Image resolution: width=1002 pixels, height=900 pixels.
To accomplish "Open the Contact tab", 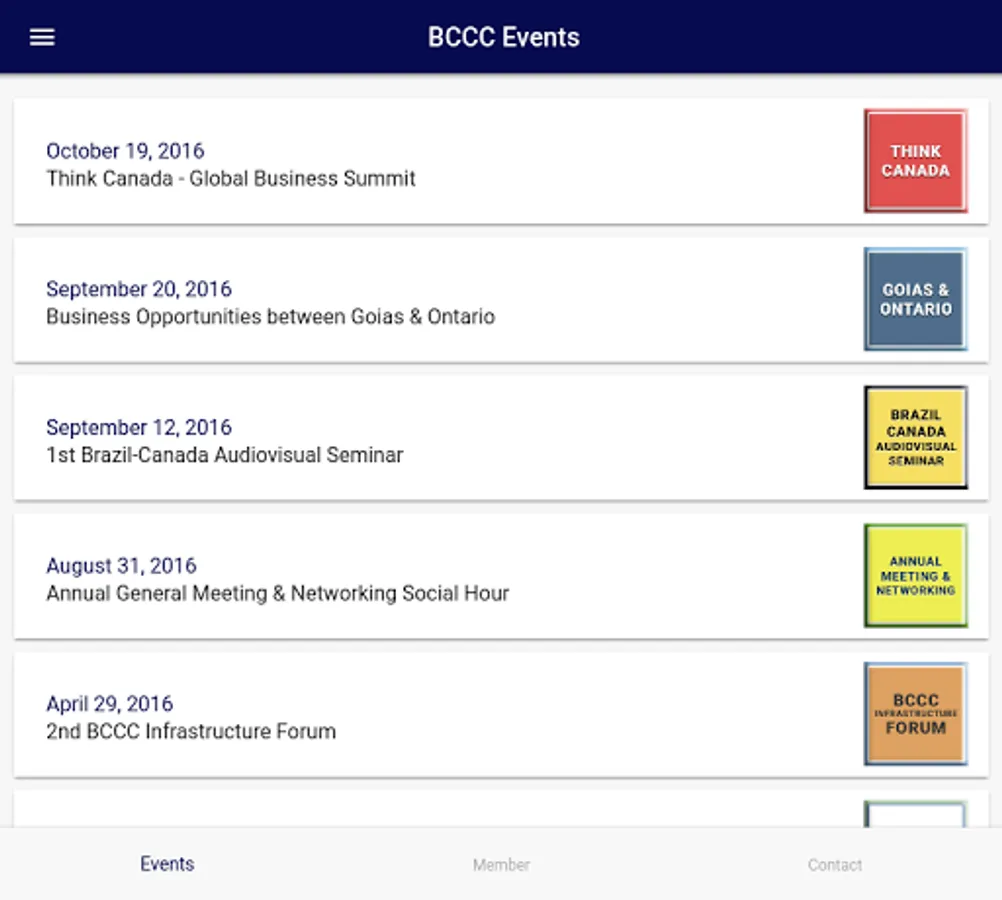I will (835, 864).
